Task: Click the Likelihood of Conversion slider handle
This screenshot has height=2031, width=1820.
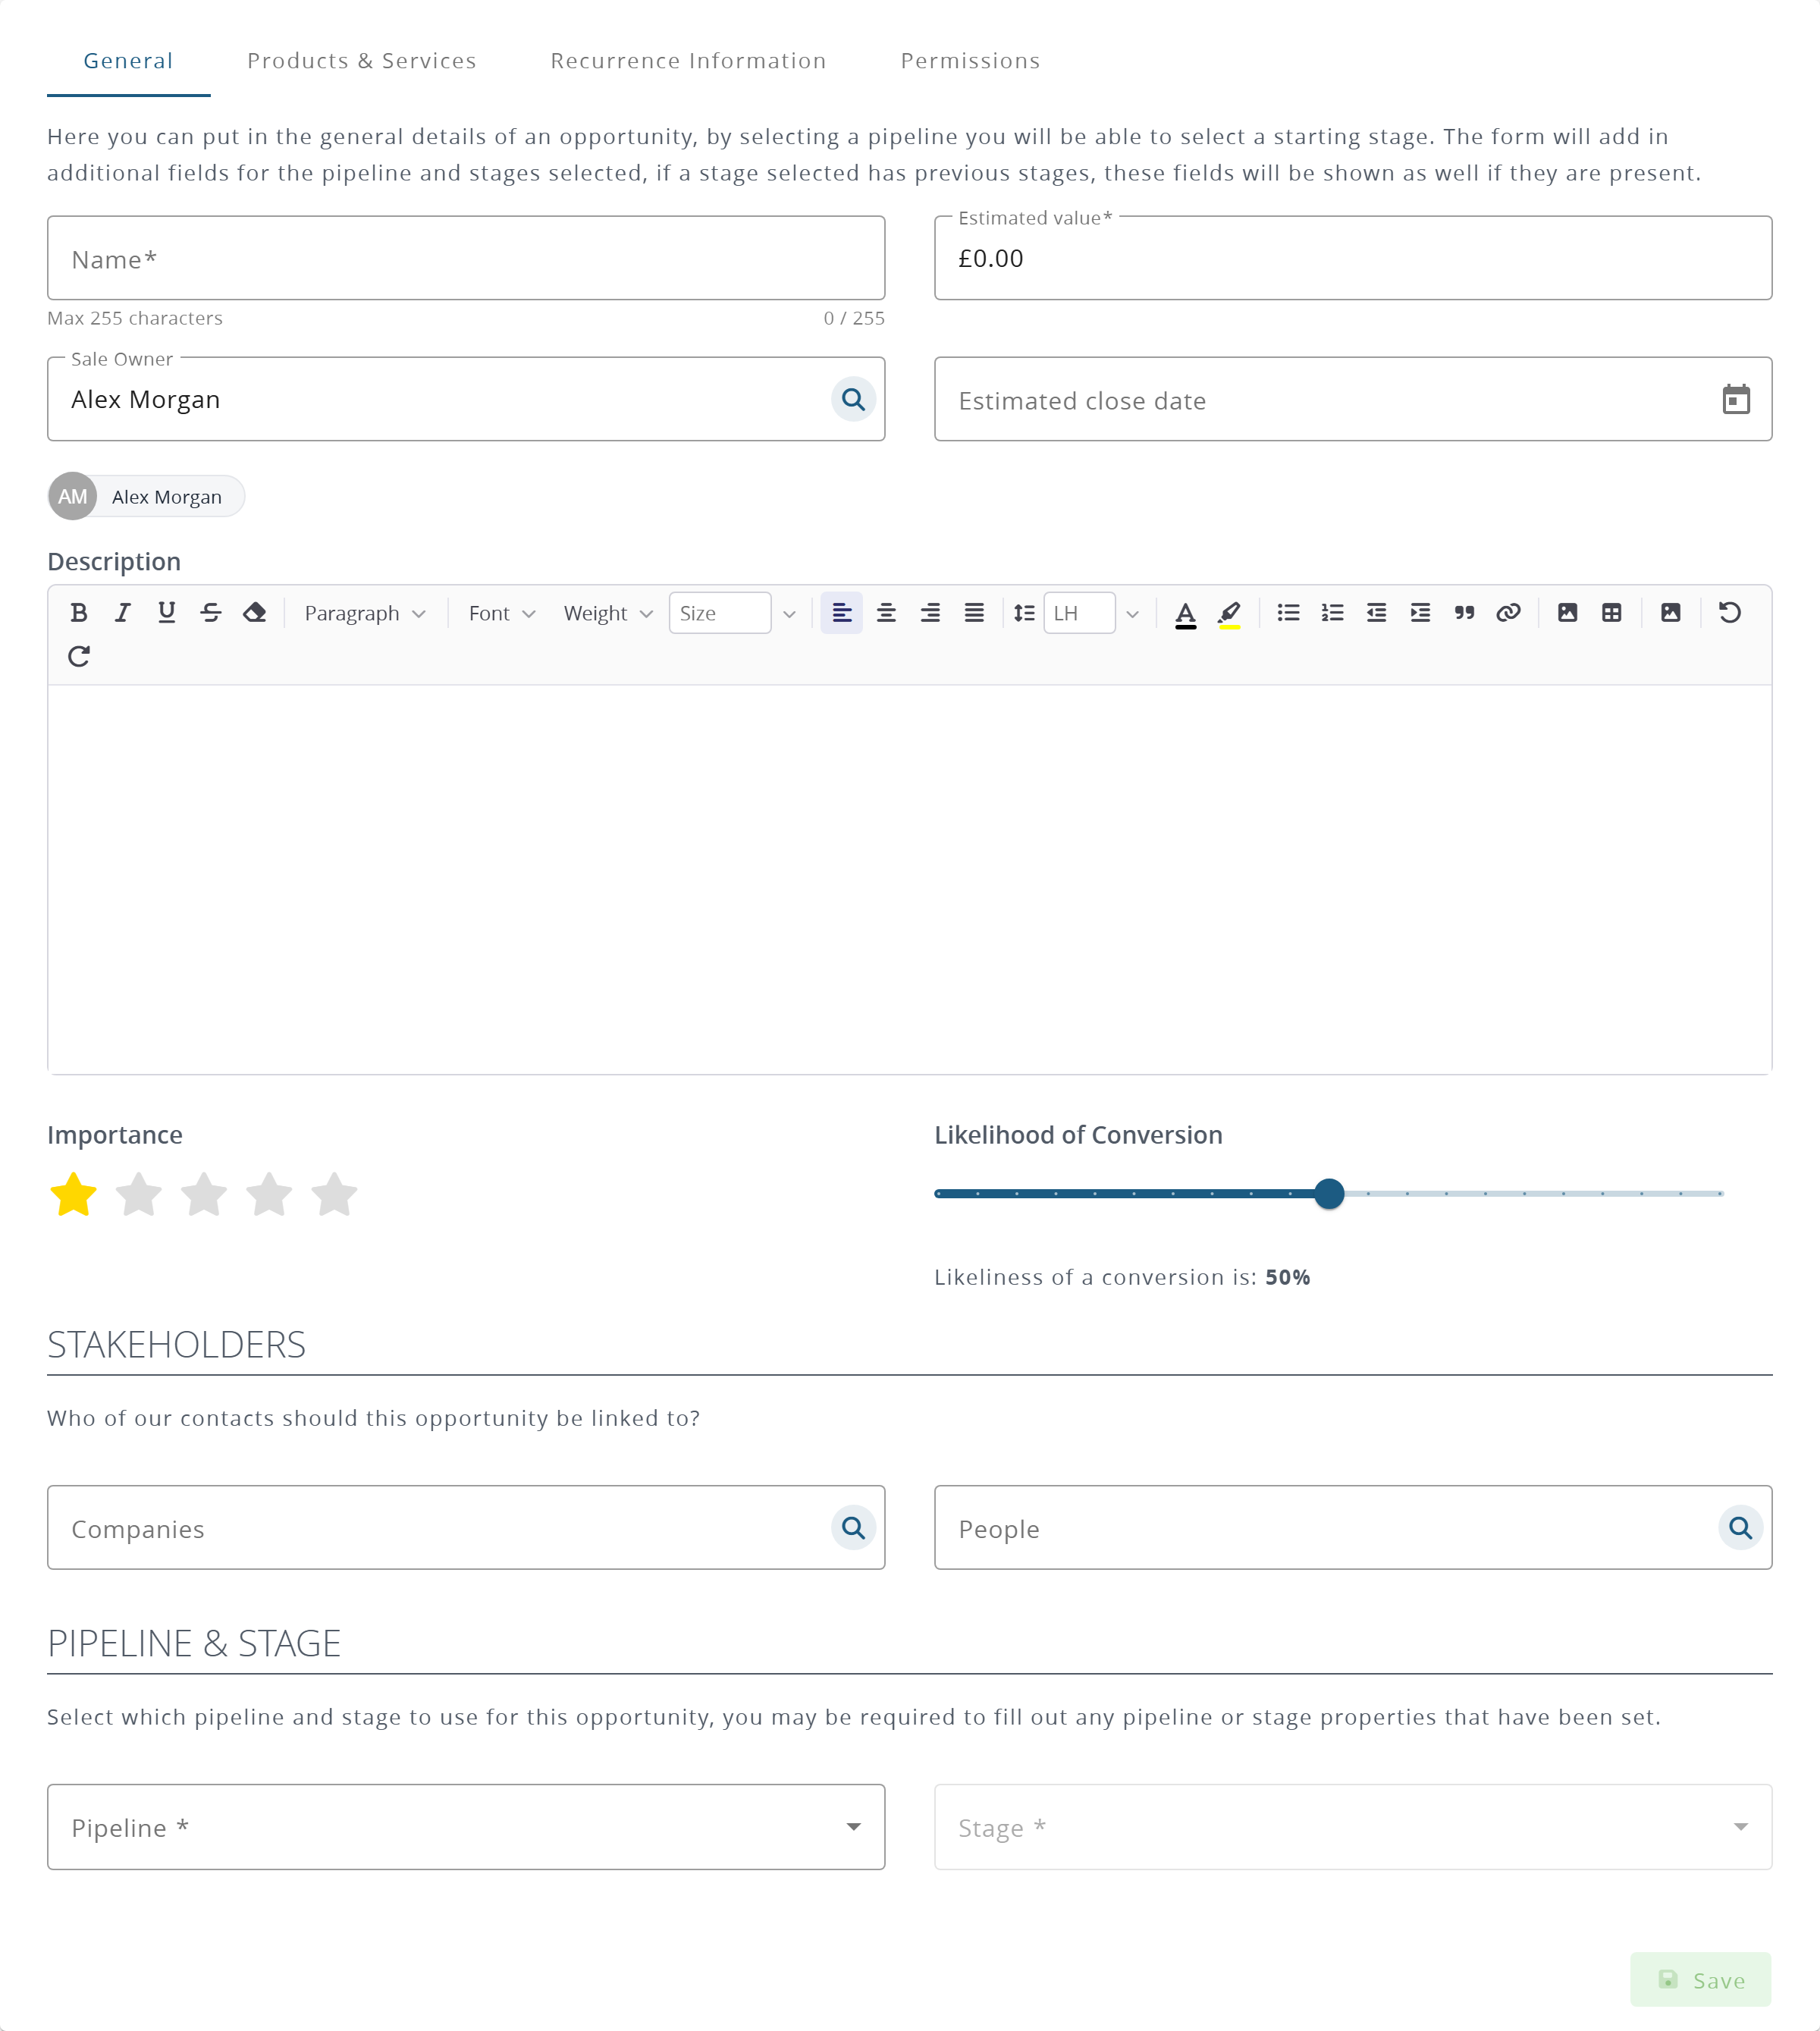Action: pyautogui.click(x=1329, y=1194)
